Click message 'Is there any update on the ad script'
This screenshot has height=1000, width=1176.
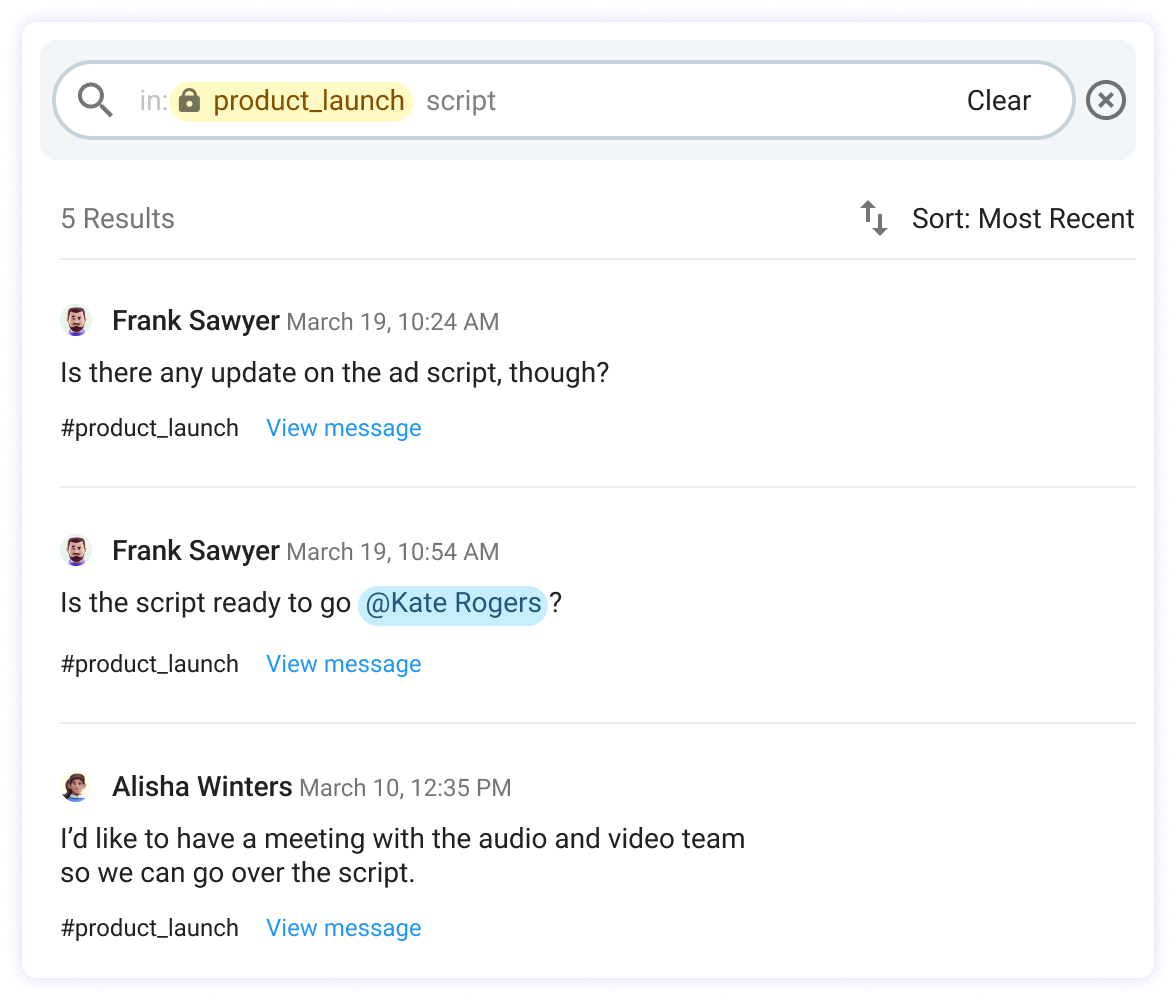pos(334,373)
